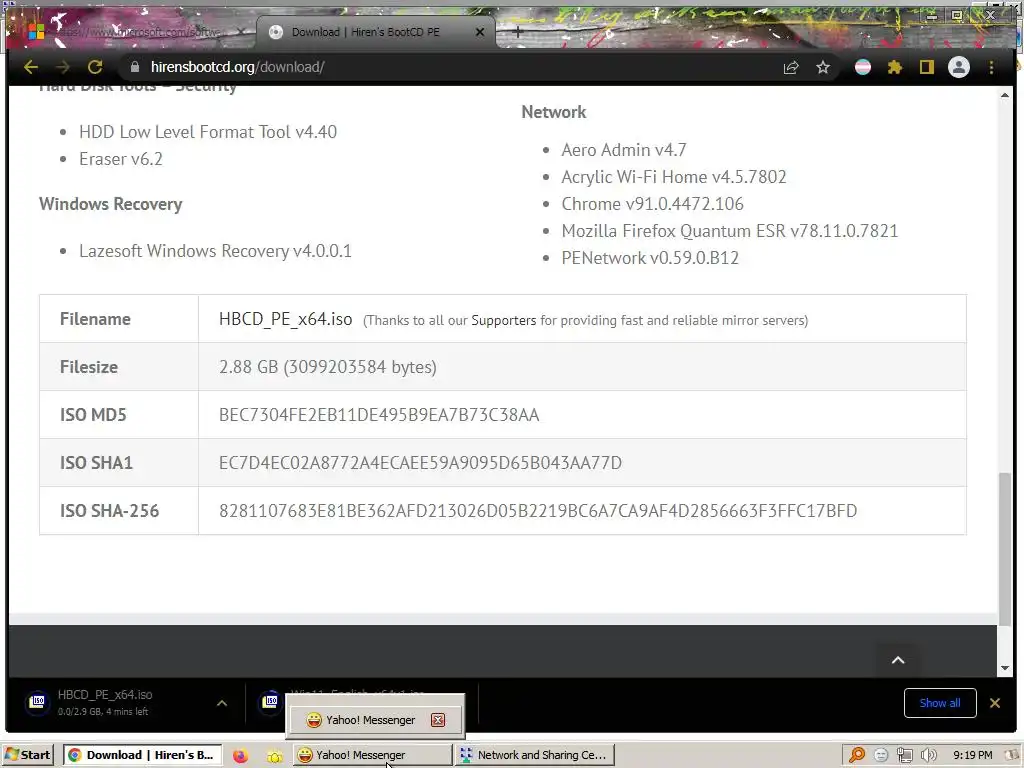Screen dimensions: 1024x768
Task: Go back to the previous page
Action: pos(31,67)
